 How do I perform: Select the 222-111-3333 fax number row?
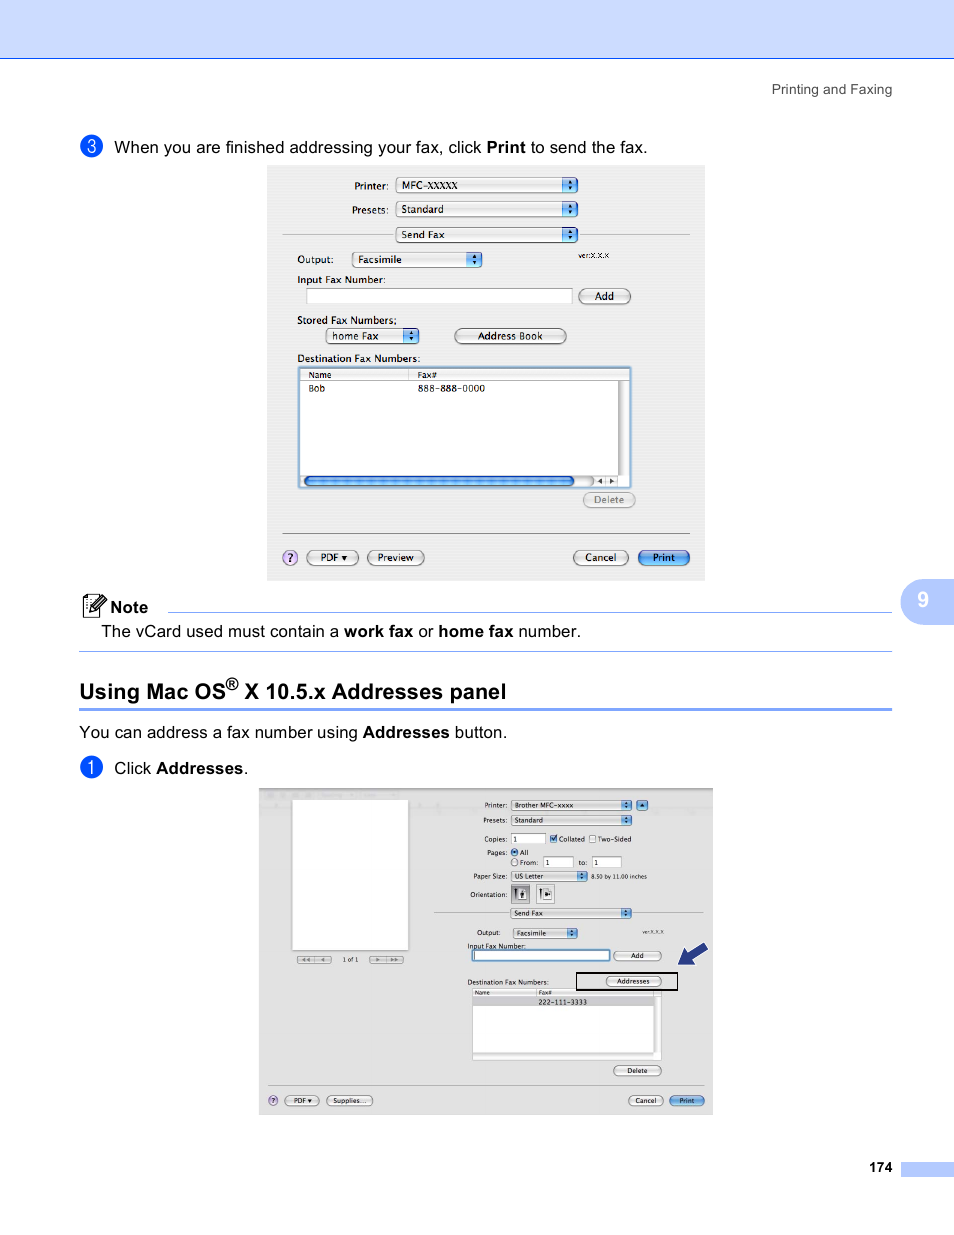point(563,1002)
